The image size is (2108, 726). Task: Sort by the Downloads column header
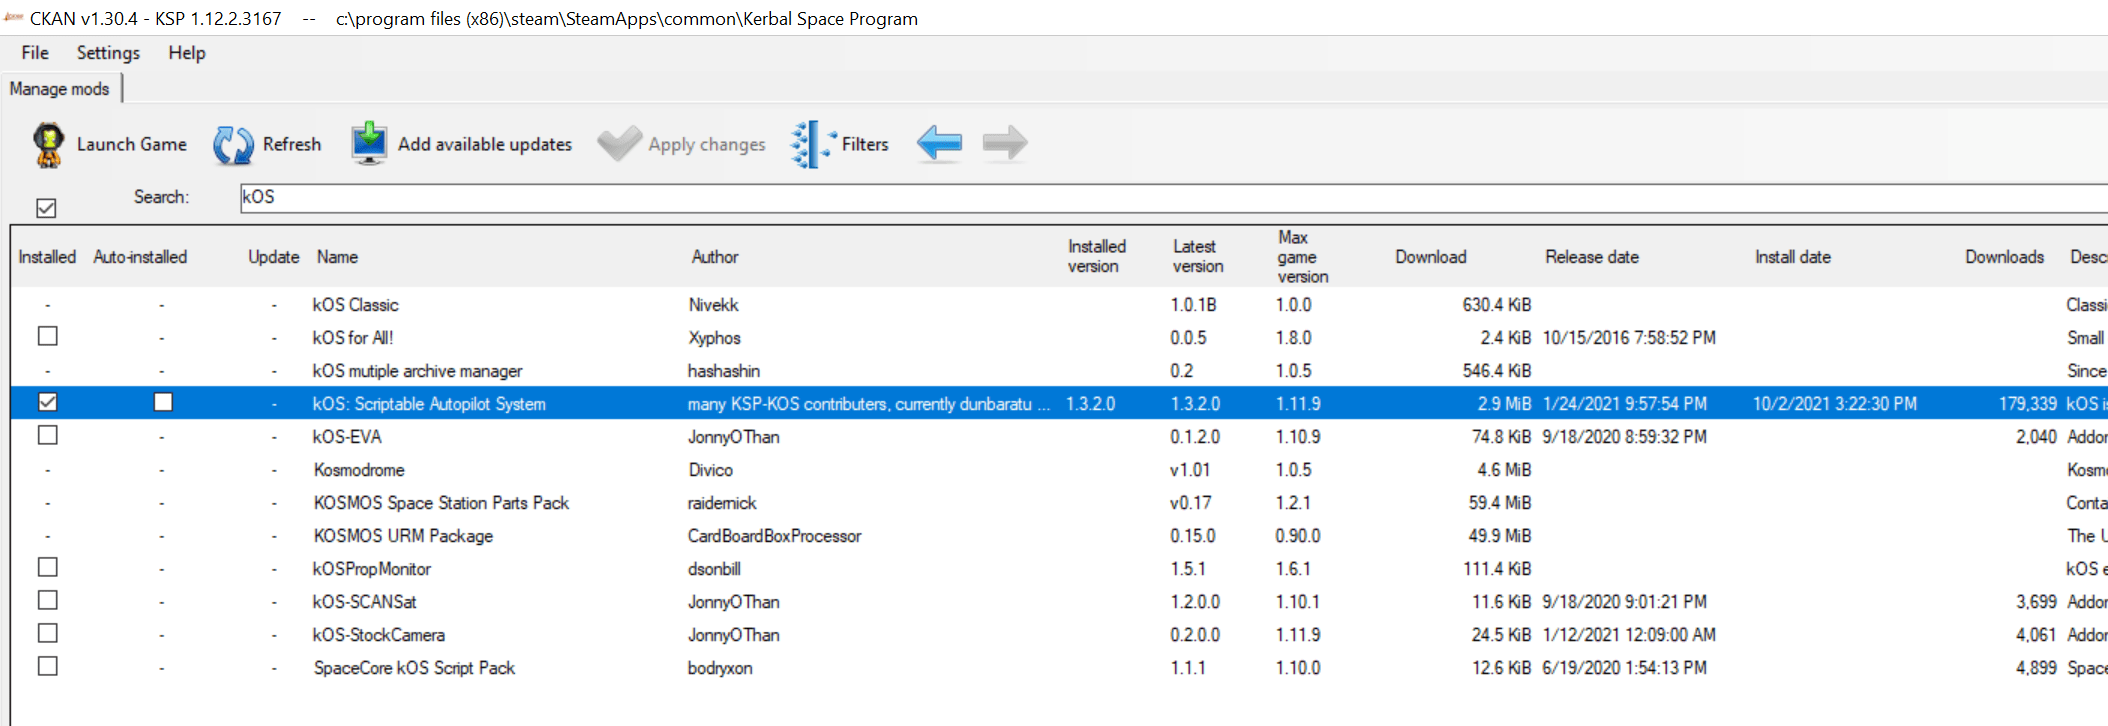pyautogui.click(x=2004, y=257)
